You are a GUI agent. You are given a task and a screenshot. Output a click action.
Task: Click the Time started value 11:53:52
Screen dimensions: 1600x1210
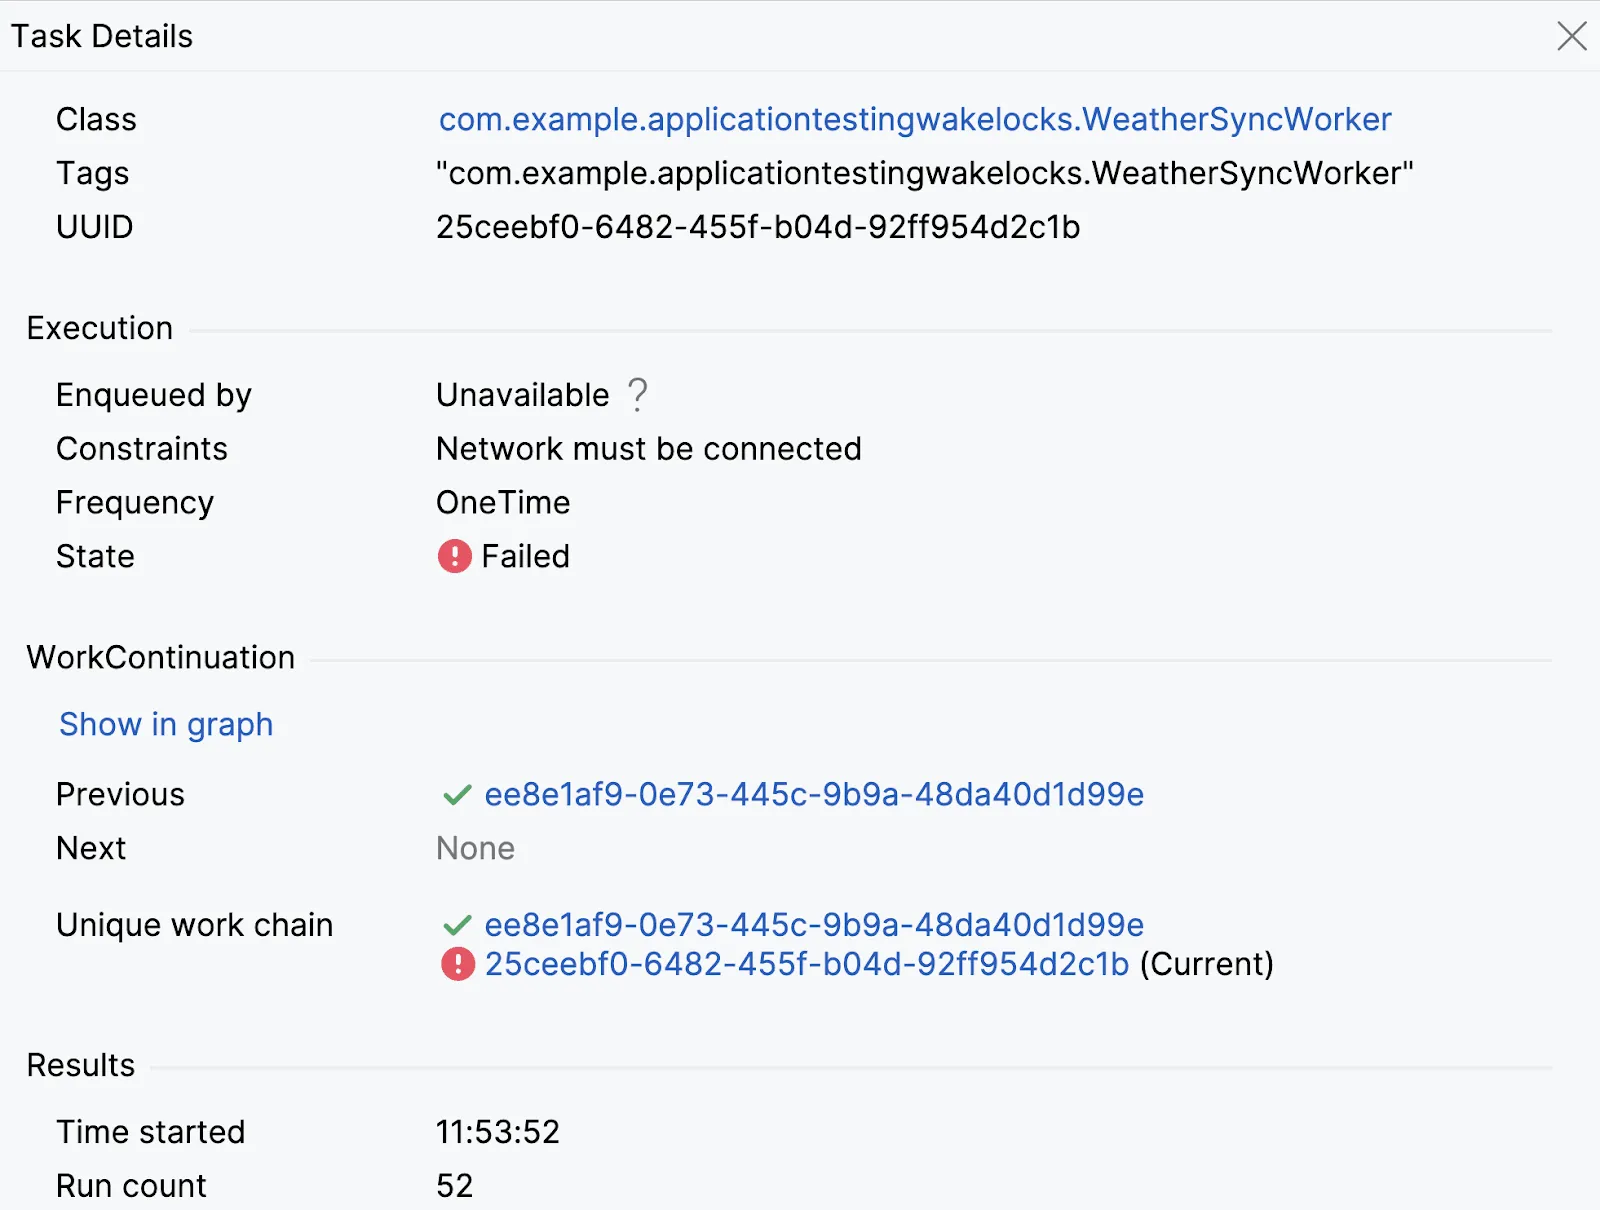[497, 1132]
